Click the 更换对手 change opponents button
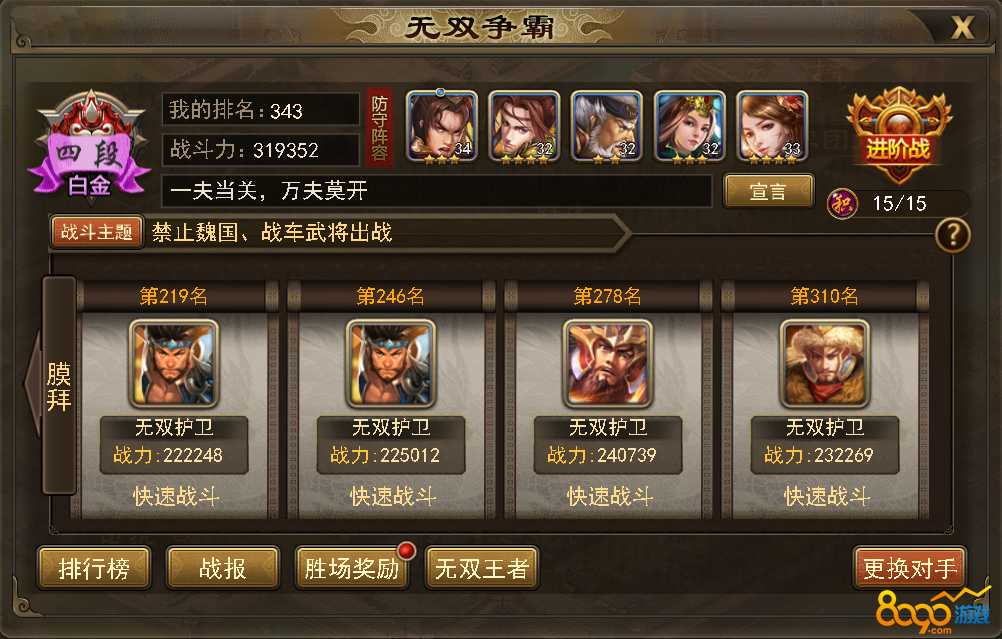This screenshot has width=1002, height=639. (x=910, y=567)
